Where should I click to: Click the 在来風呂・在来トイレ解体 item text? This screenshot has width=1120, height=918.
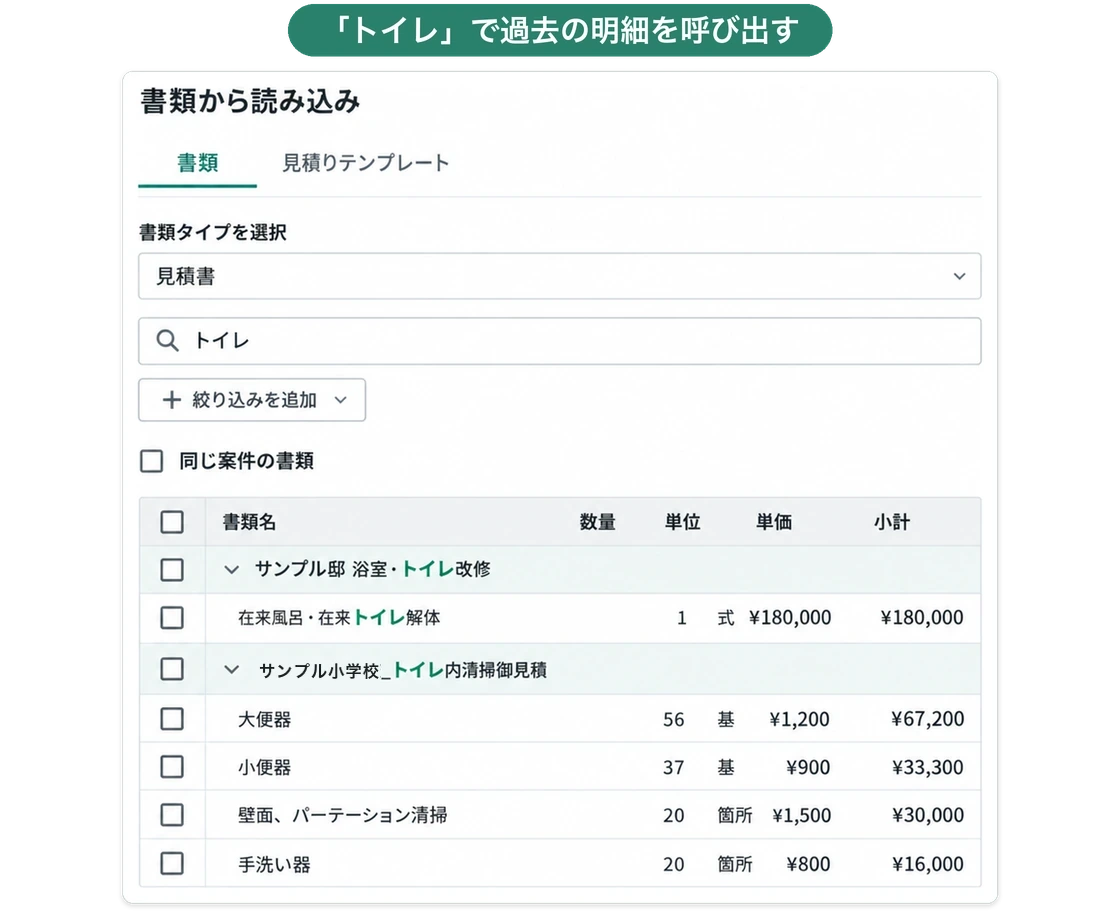coord(339,618)
